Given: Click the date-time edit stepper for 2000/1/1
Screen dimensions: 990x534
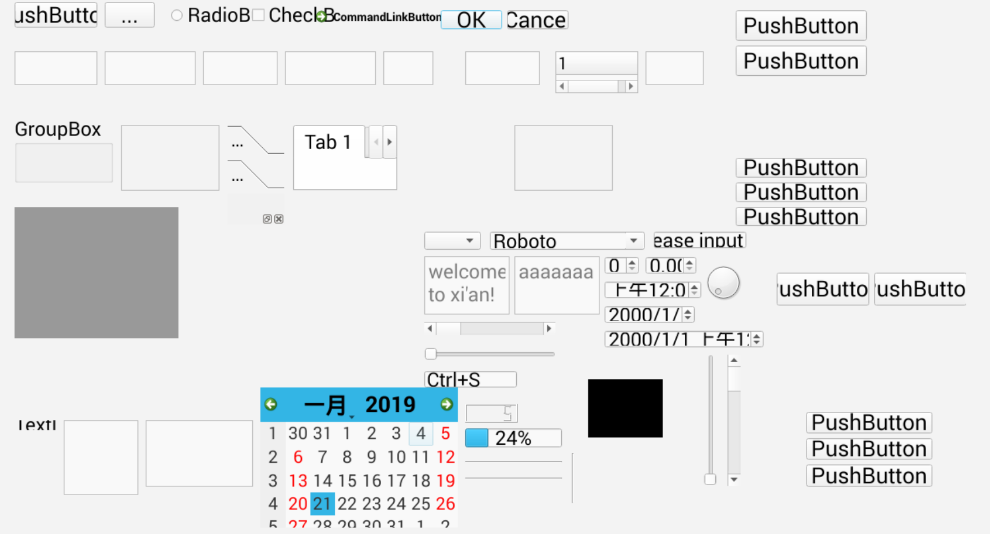Looking at the screenshot, I should tap(756, 339).
